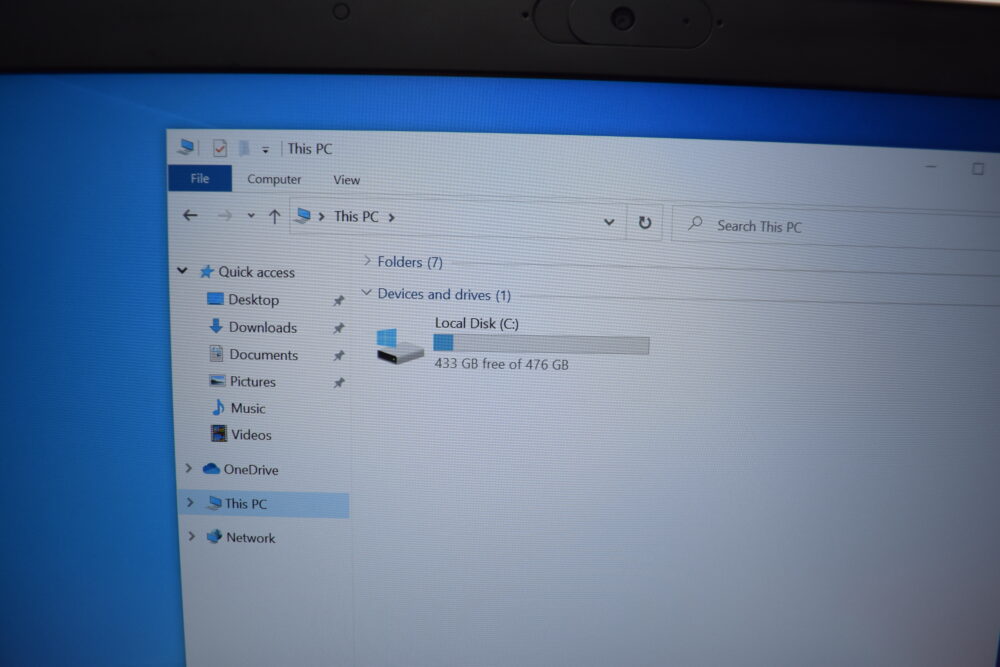Click the Documents page icon

pos(217,353)
